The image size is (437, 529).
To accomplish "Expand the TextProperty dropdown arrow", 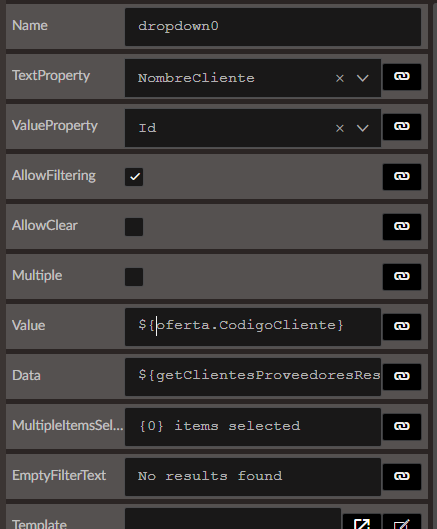I will coord(363,78).
